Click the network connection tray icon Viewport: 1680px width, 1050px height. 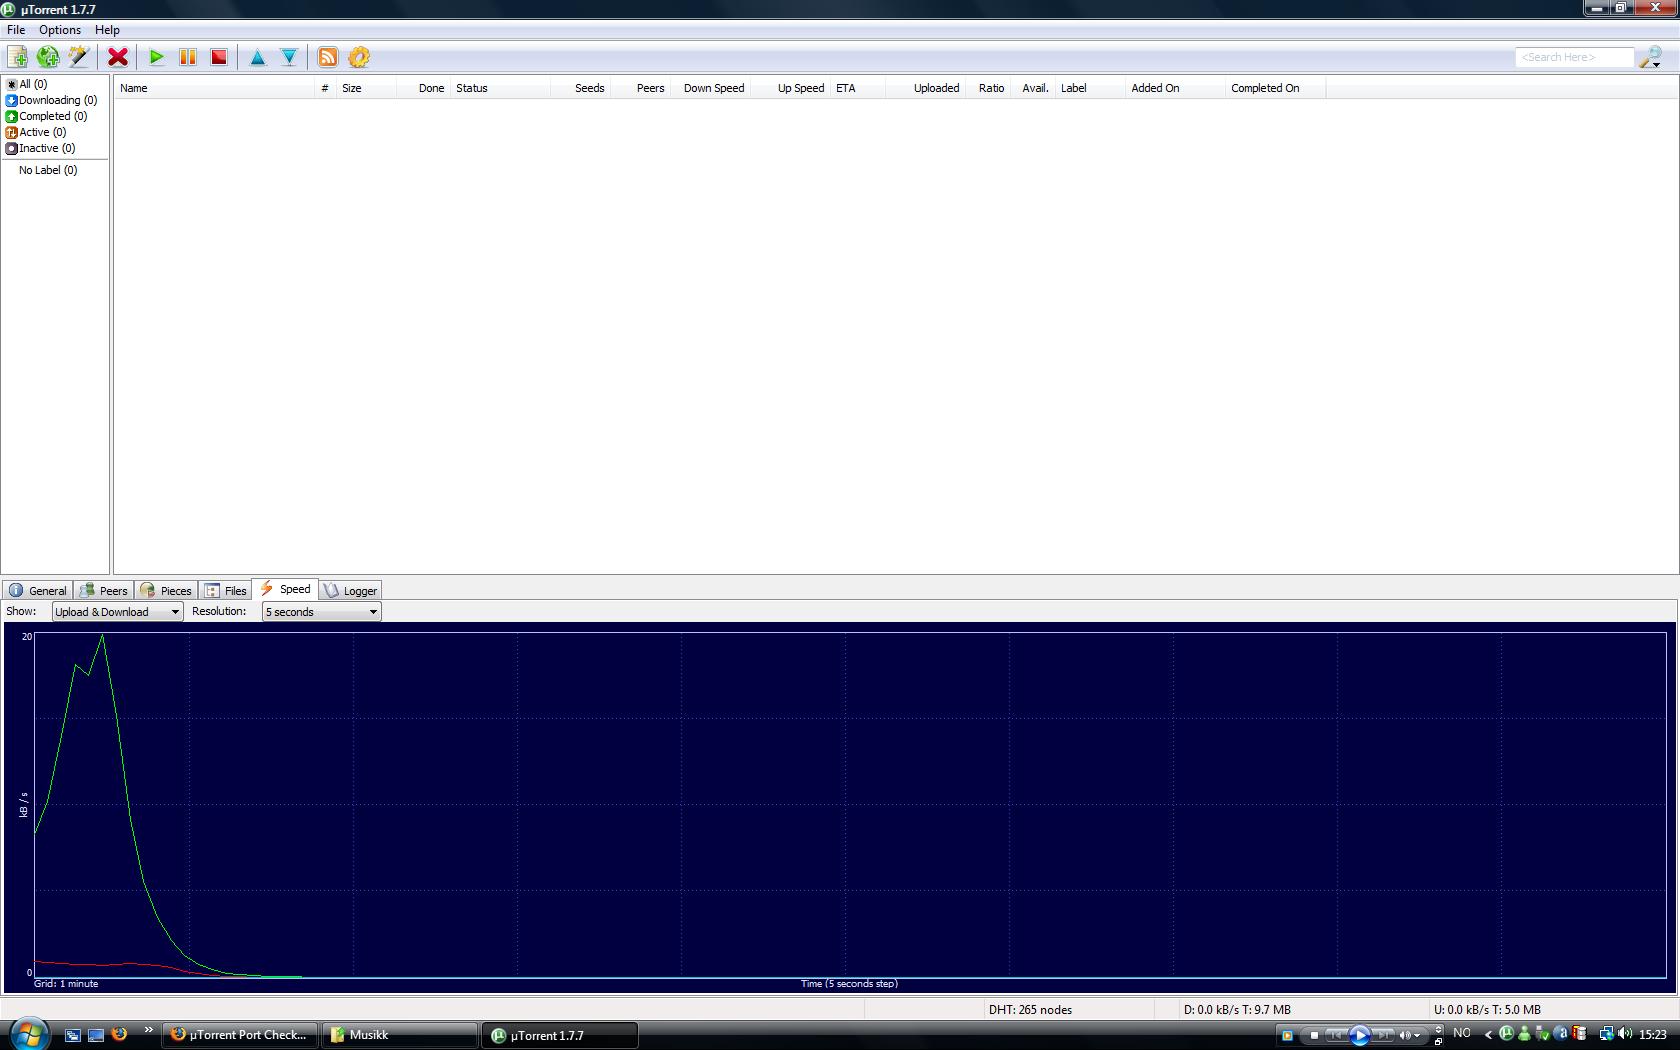point(1606,1034)
